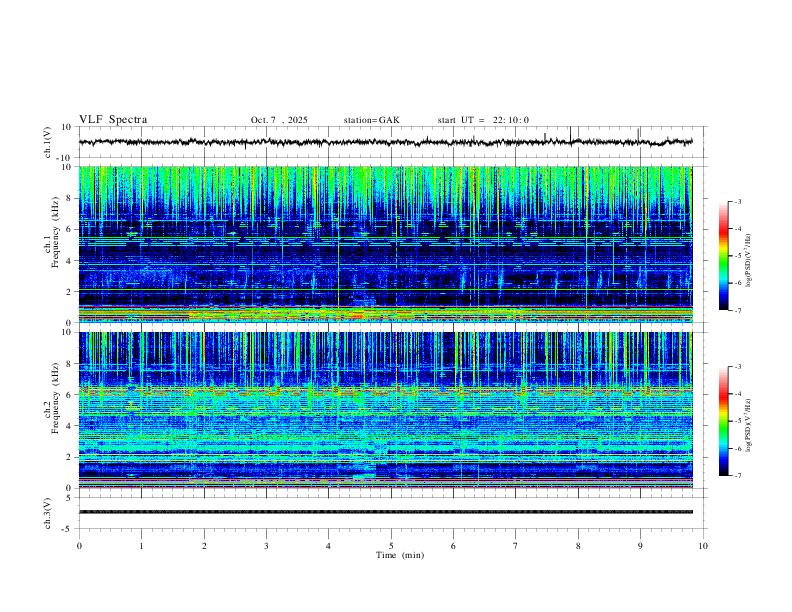The height and width of the screenshot is (612, 792).
Task: Click the "0" tick on the time axis
Action: 79,546
